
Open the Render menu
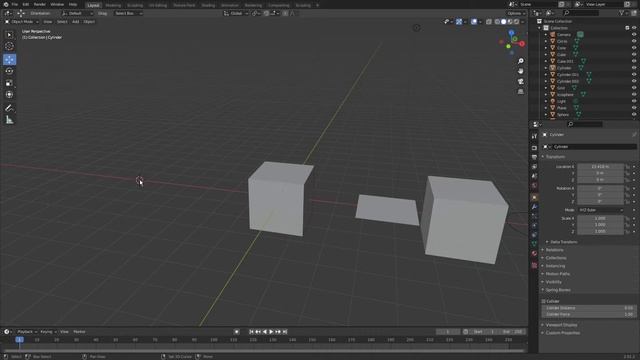coord(40,4)
